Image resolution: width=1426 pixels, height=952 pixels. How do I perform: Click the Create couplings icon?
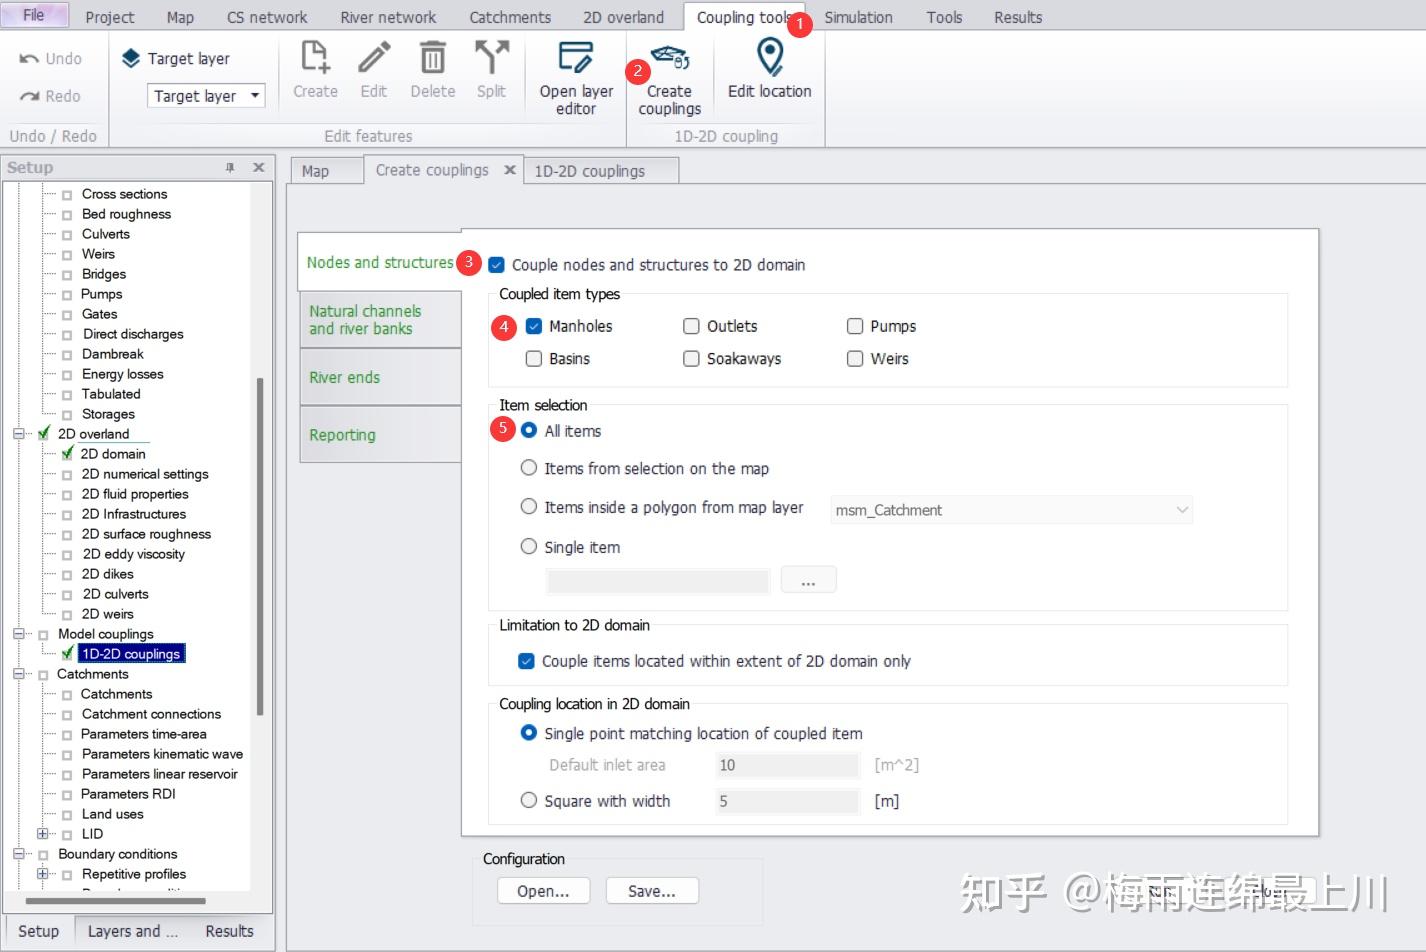(670, 57)
